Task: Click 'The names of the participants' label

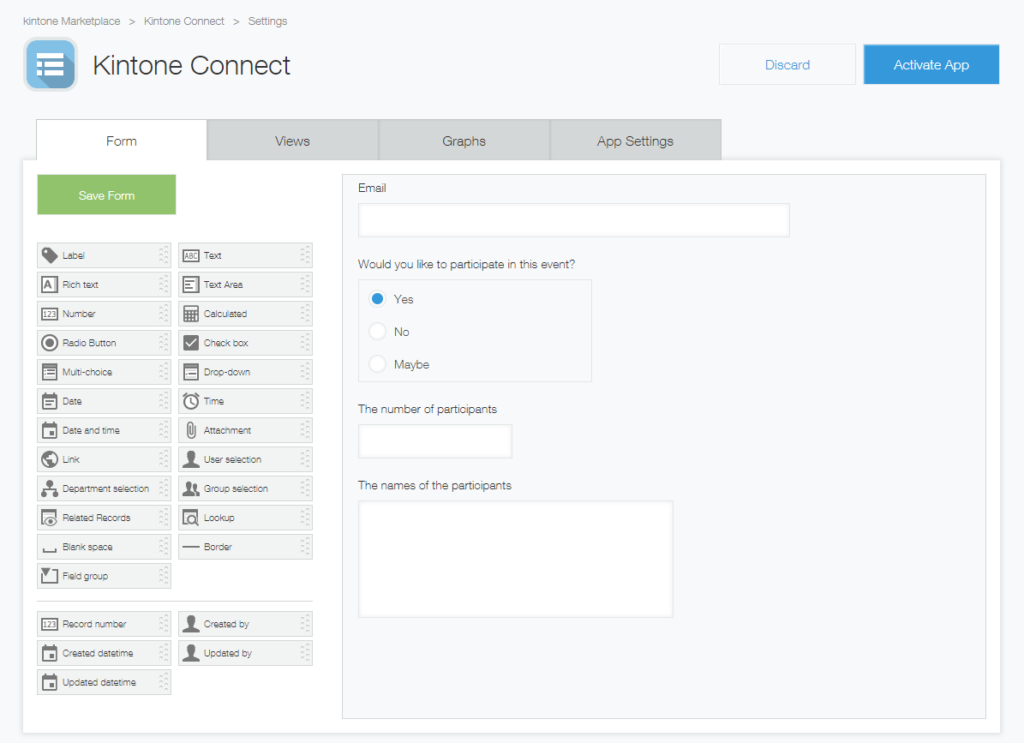Action: [435, 486]
